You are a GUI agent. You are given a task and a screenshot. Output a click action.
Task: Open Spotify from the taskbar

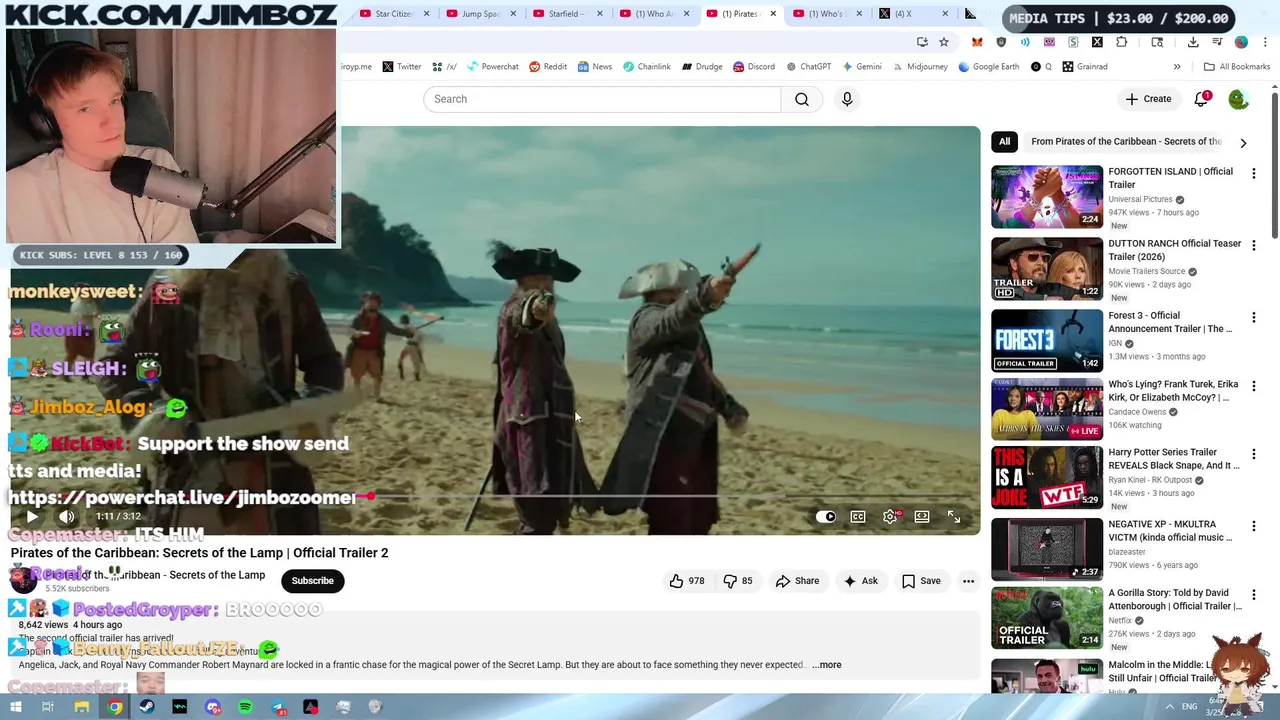(245, 707)
